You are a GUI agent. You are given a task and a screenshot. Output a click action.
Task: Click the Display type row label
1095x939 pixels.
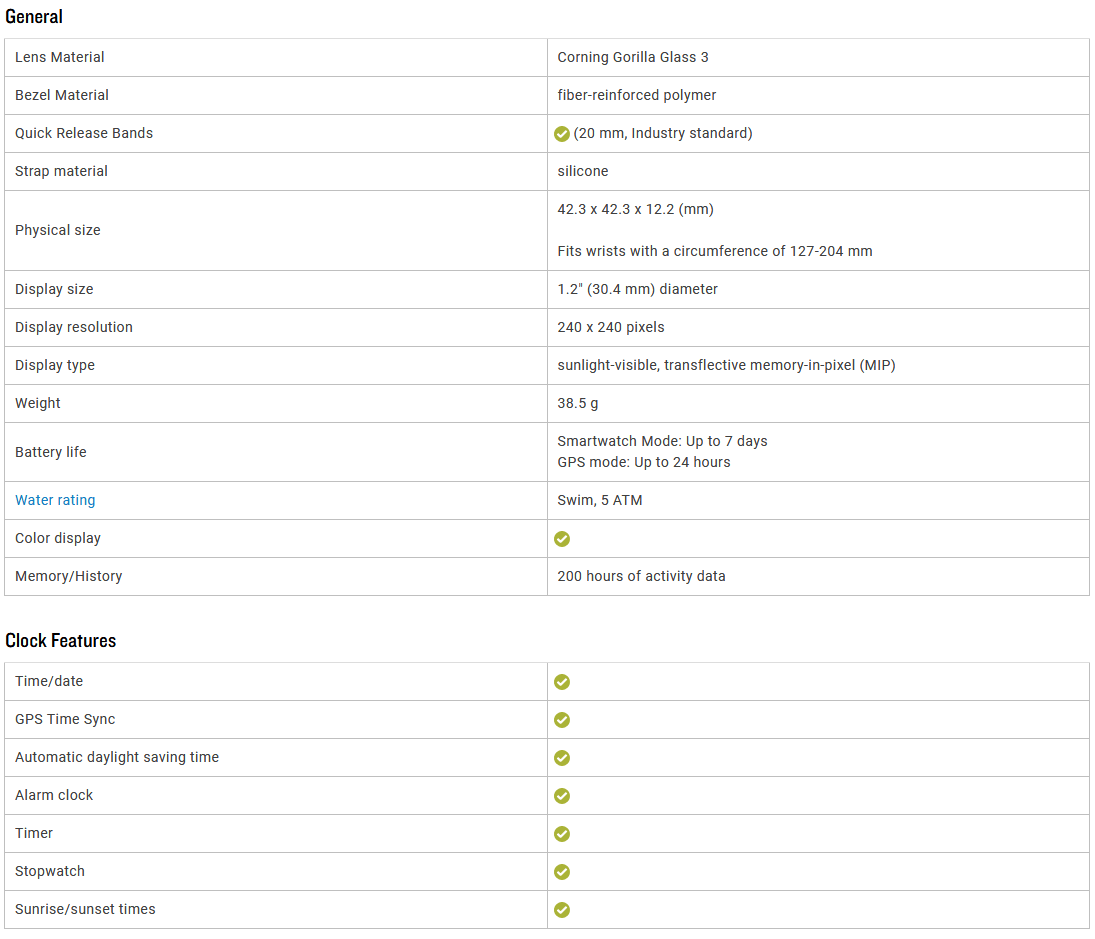coord(55,365)
